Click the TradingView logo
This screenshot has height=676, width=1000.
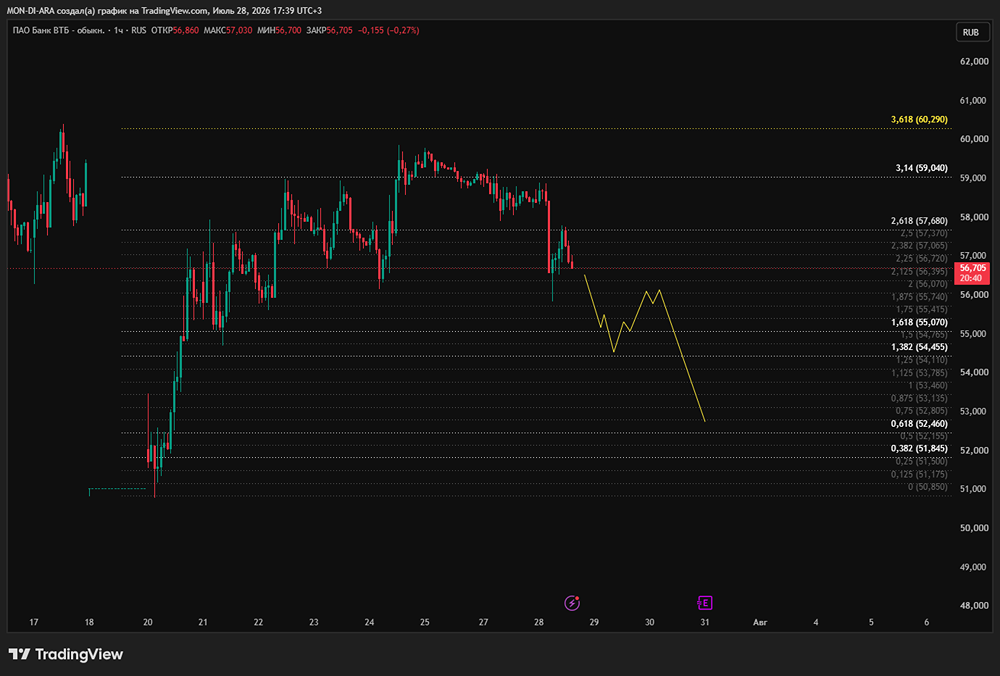pos(66,654)
